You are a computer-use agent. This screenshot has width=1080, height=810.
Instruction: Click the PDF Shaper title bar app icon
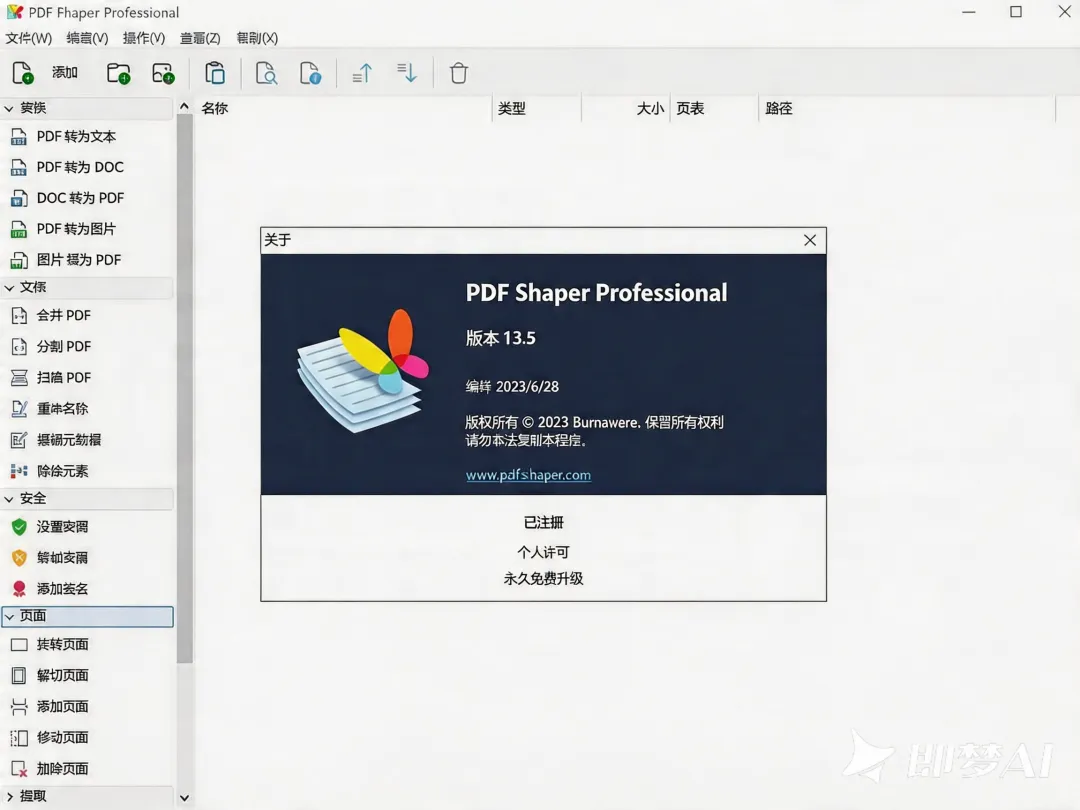(x=14, y=12)
